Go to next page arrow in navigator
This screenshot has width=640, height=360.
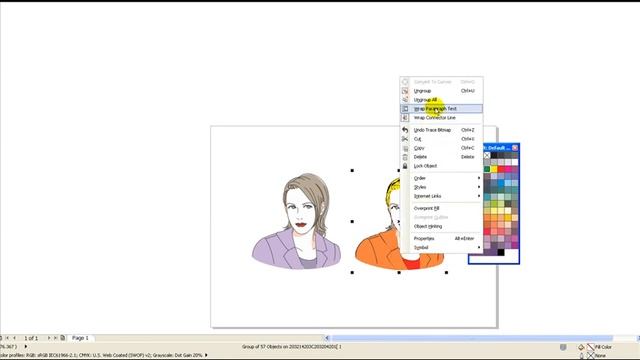[49, 338]
